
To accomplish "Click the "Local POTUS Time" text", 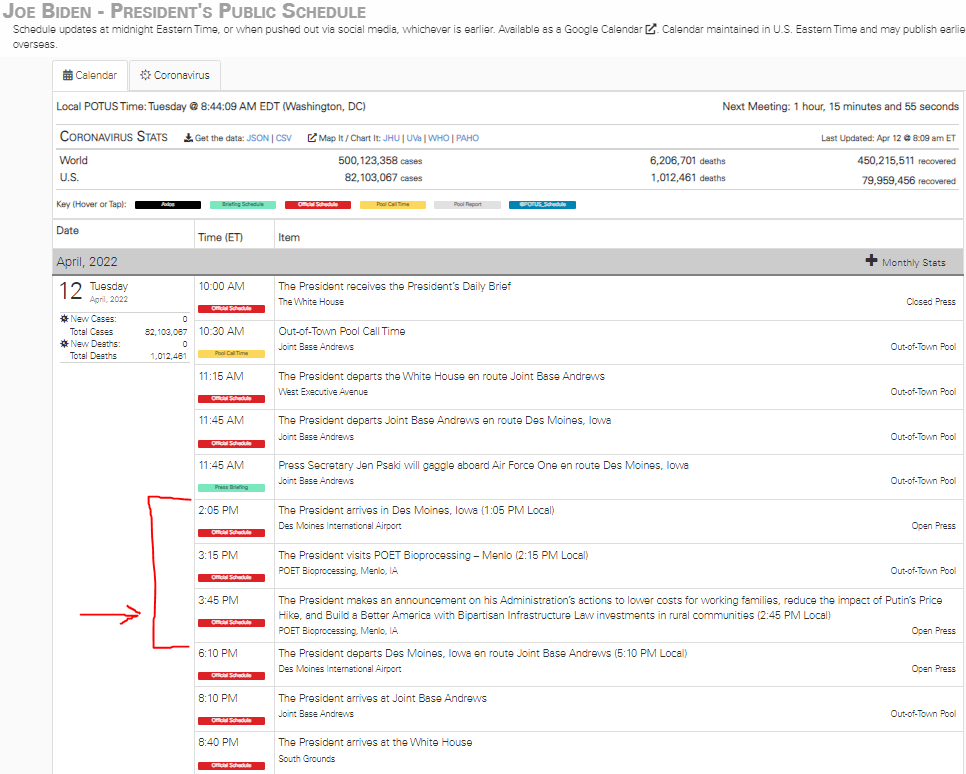I will coord(211,107).
